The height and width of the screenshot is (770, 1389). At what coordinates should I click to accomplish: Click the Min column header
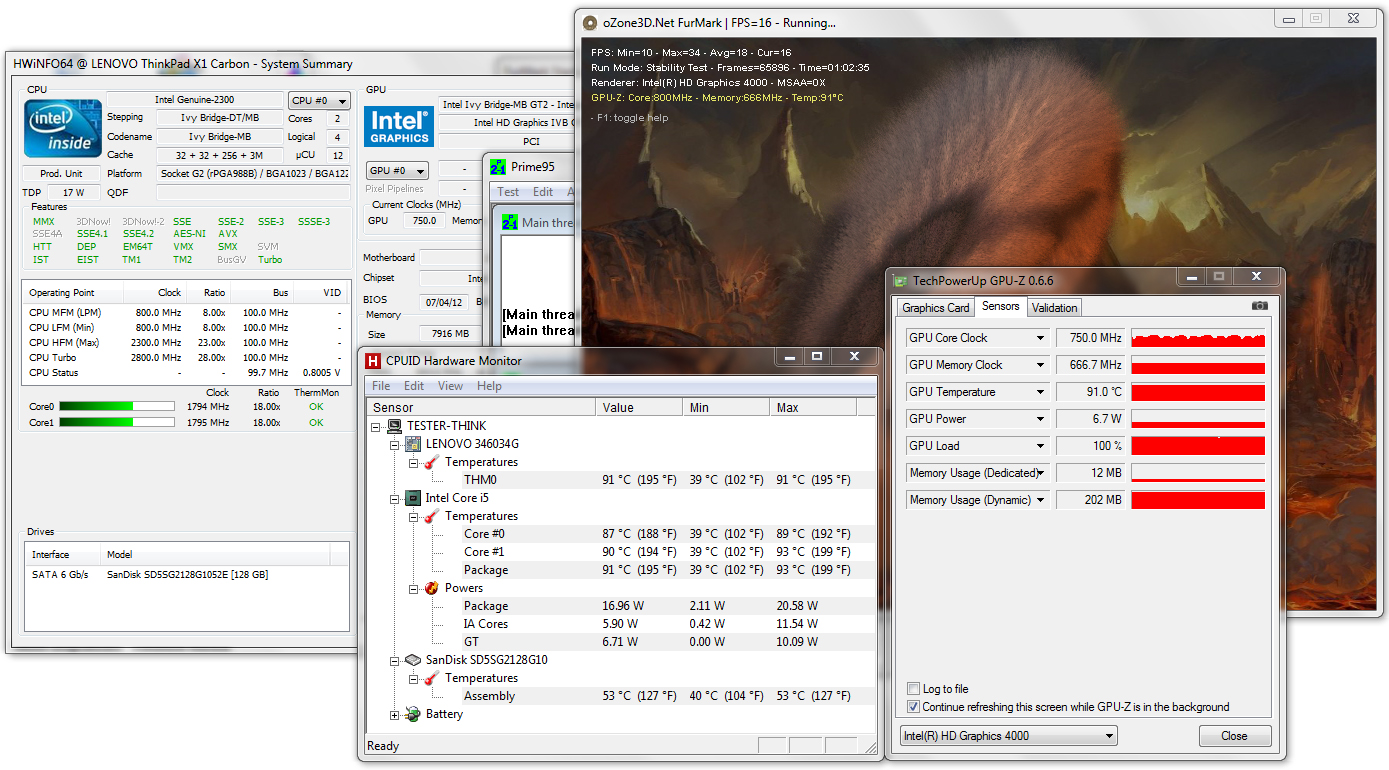(x=727, y=407)
